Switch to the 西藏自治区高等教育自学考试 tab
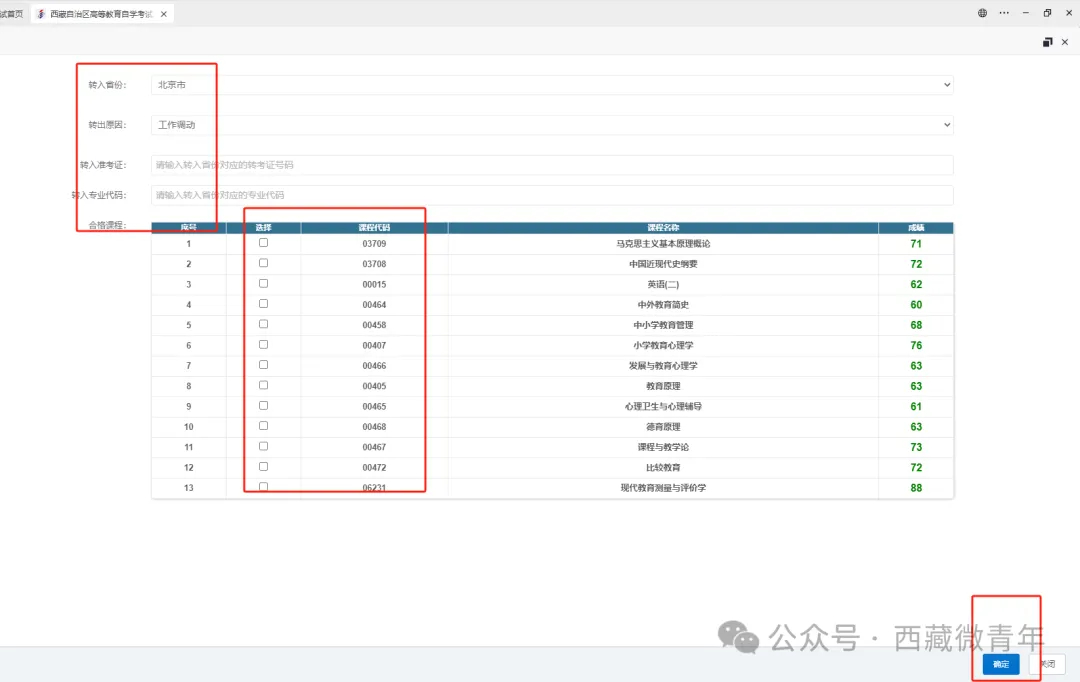Viewport: 1080px width, 682px height. [x=100, y=14]
